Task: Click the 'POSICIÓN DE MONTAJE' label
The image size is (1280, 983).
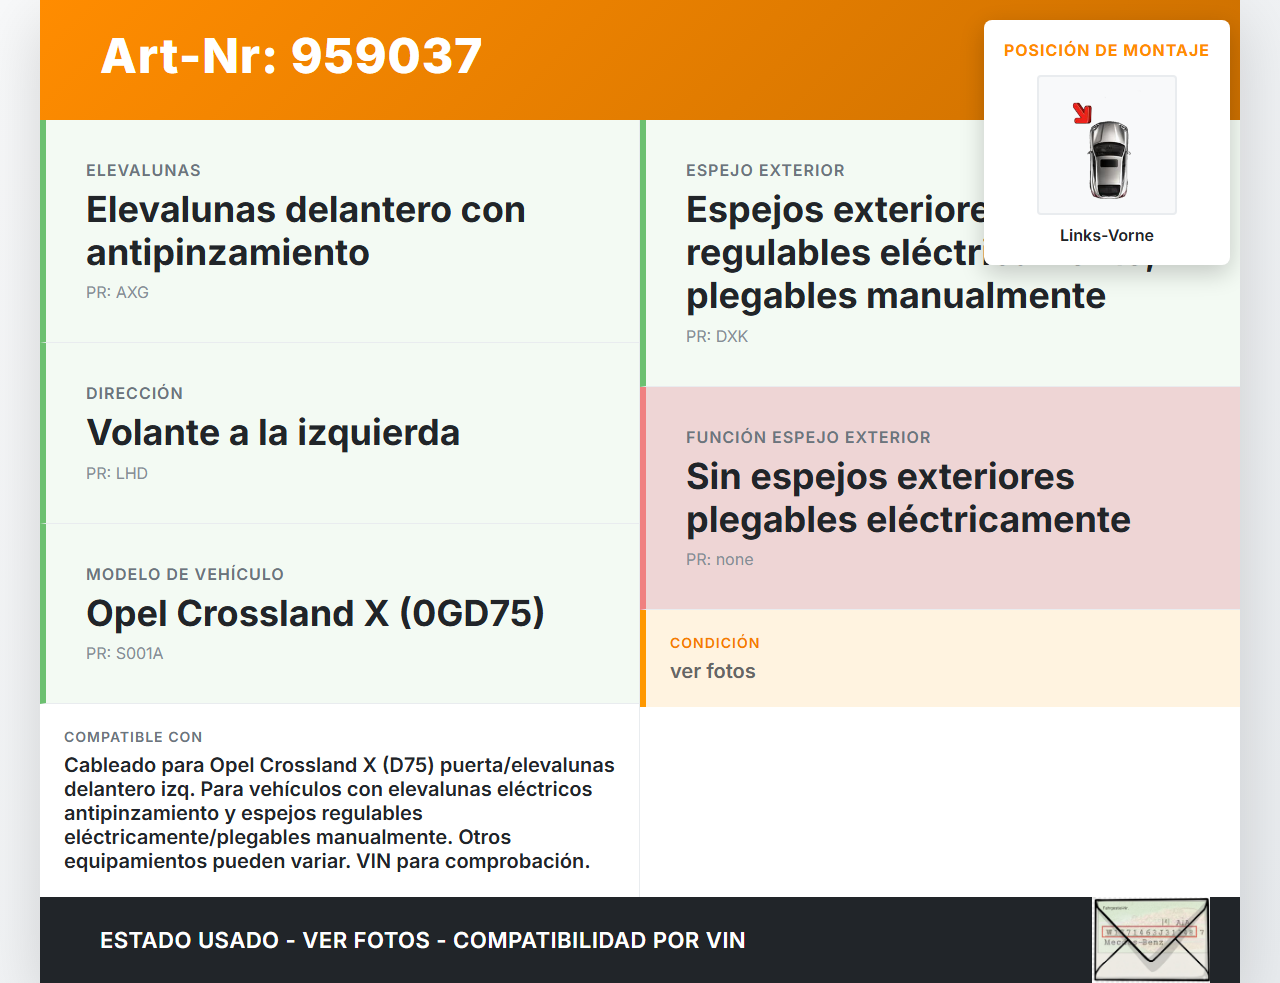Action: [x=1107, y=51]
